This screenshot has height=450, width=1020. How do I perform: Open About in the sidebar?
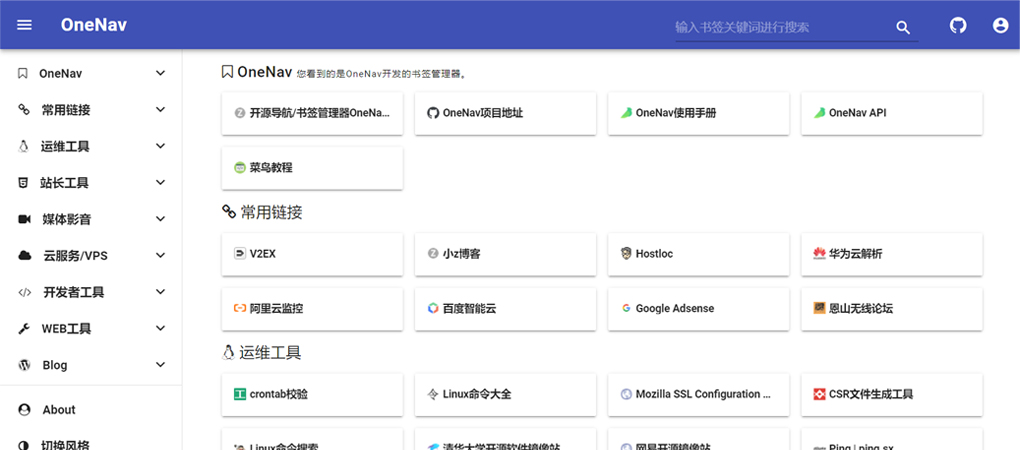point(91,410)
